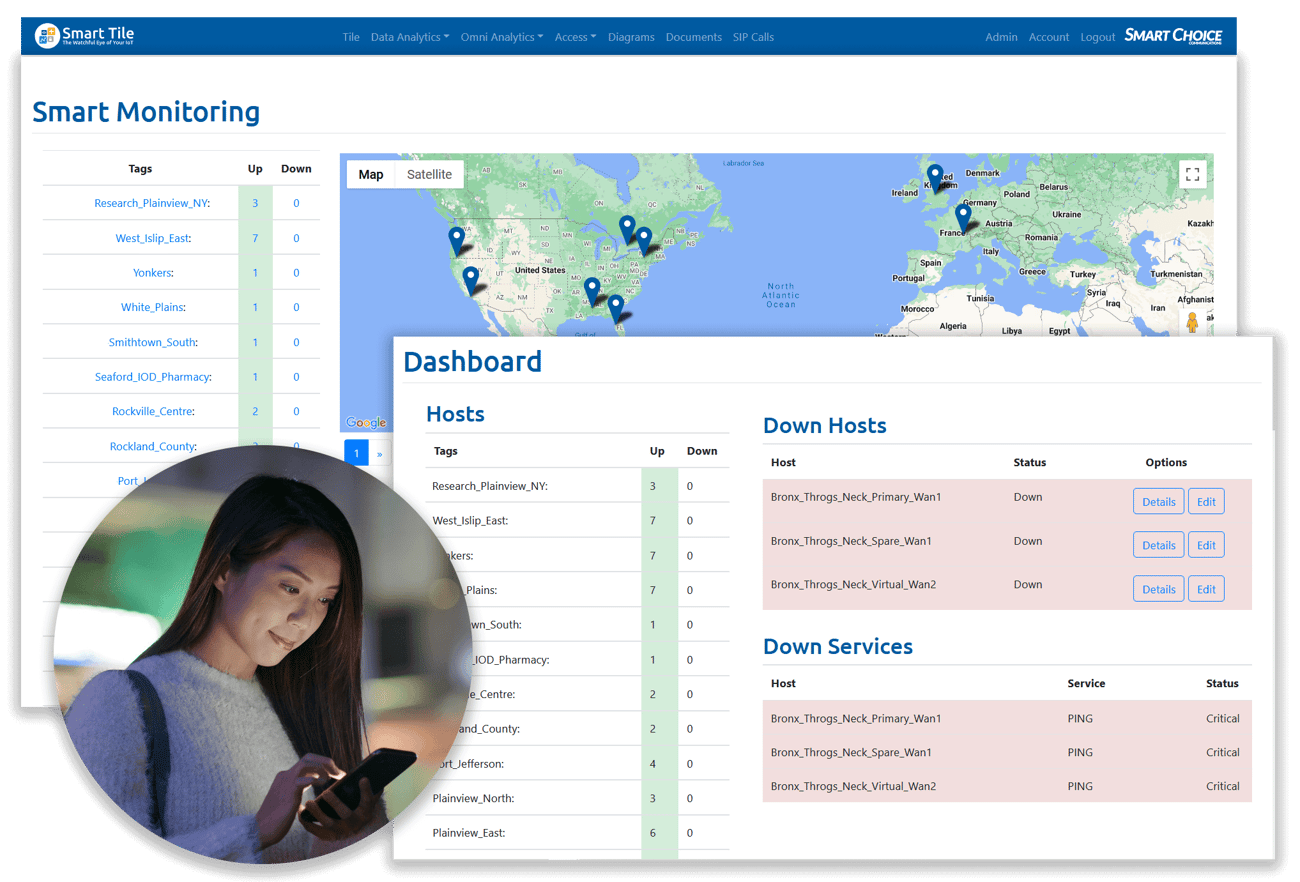Click Edit for Bronx_Throgs_Neck_Spare_Wan1

[x=1206, y=545]
